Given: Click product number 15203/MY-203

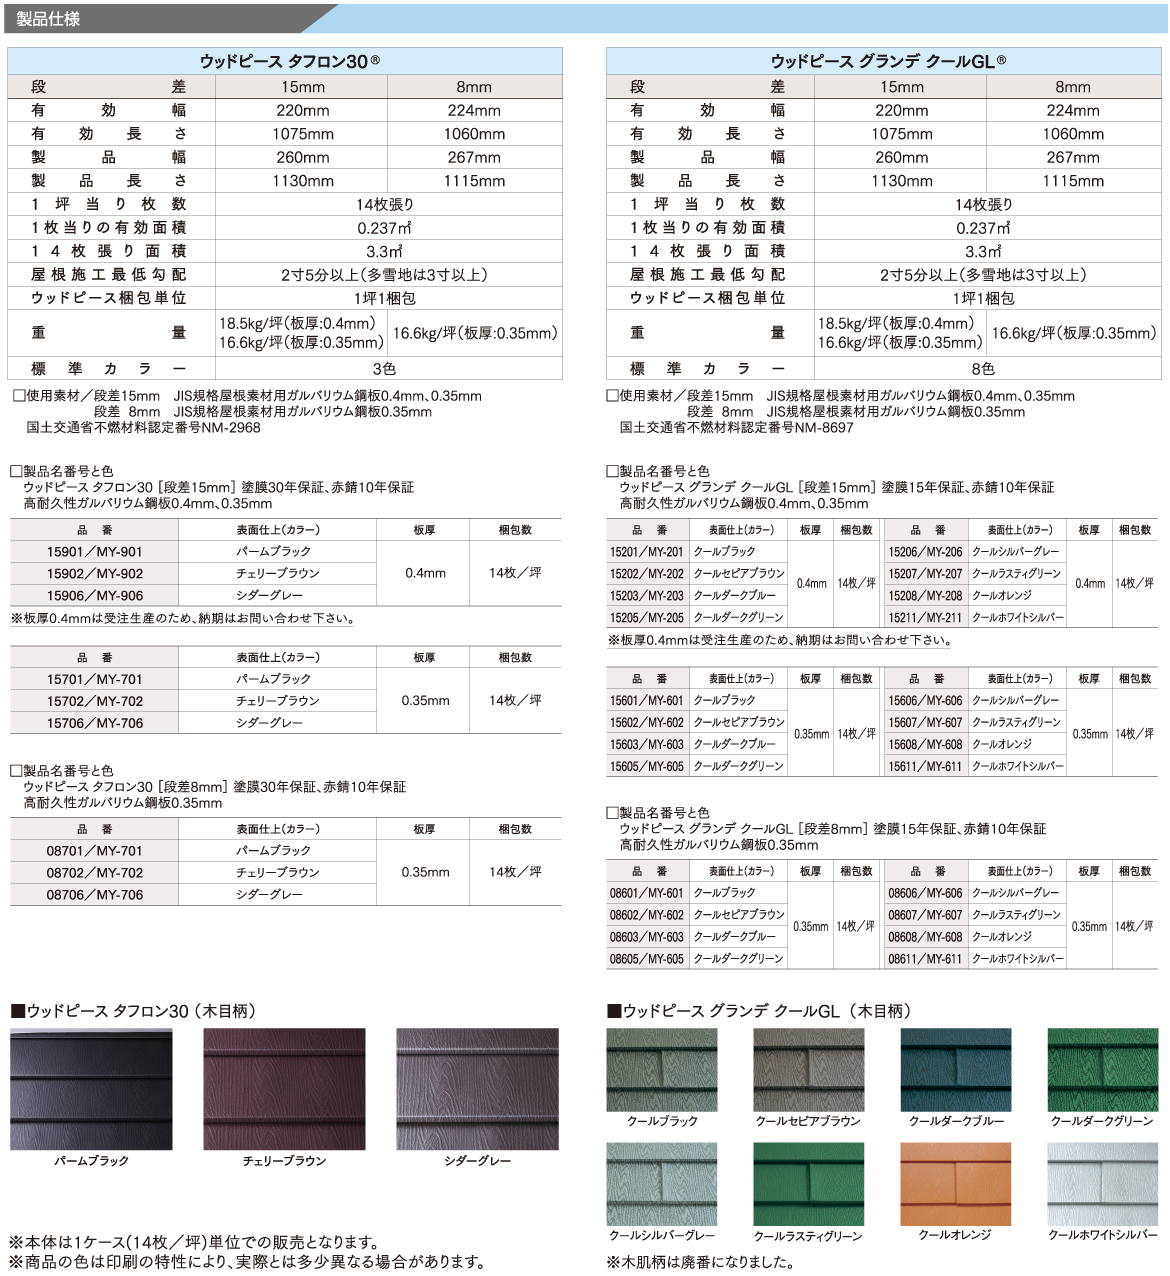Looking at the screenshot, I should pyautogui.click(x=647, y=596).
